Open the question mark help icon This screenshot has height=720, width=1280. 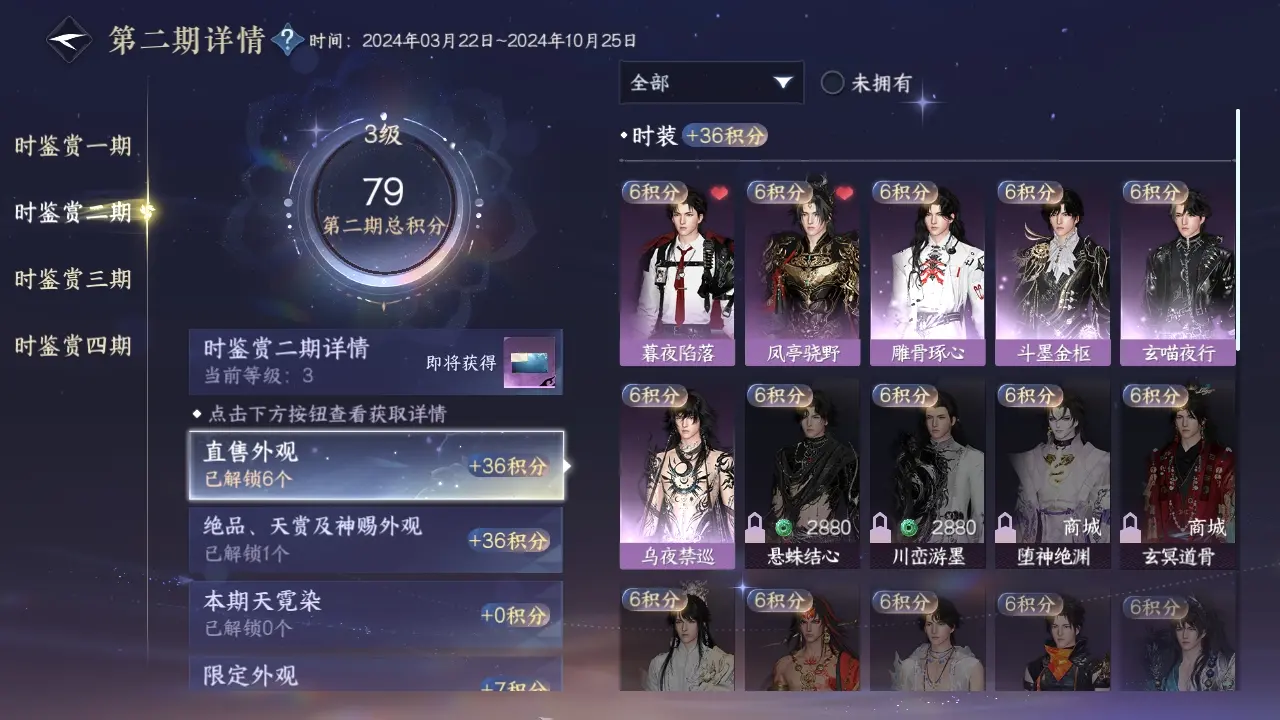(x=287, y=40)
